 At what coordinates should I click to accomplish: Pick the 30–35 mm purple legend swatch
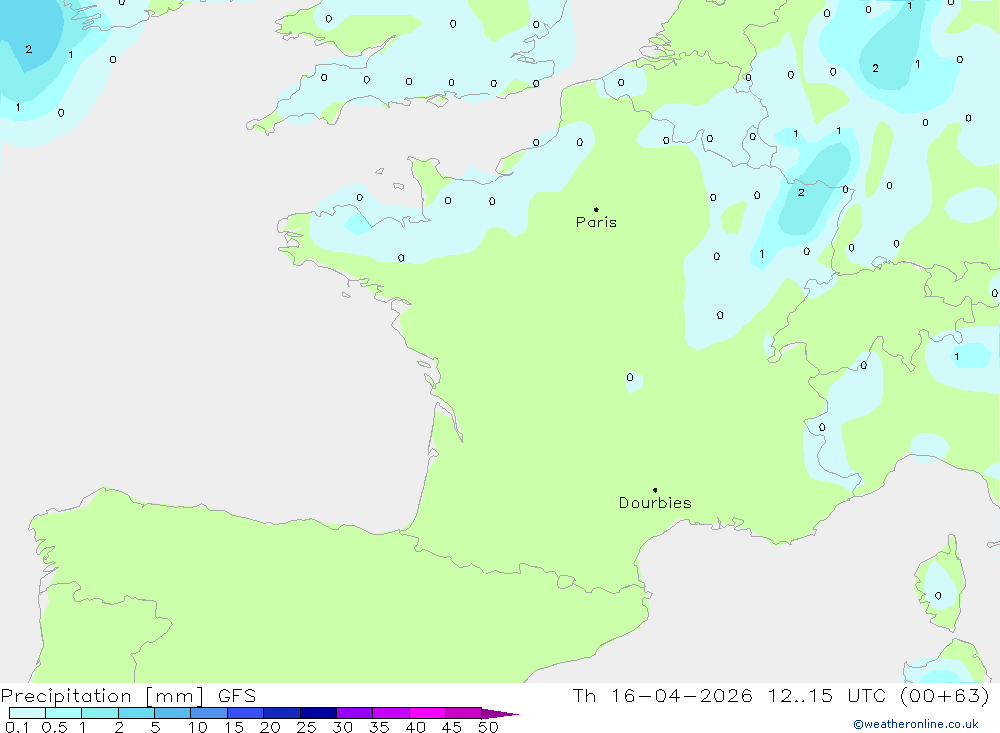click(355, 713)
